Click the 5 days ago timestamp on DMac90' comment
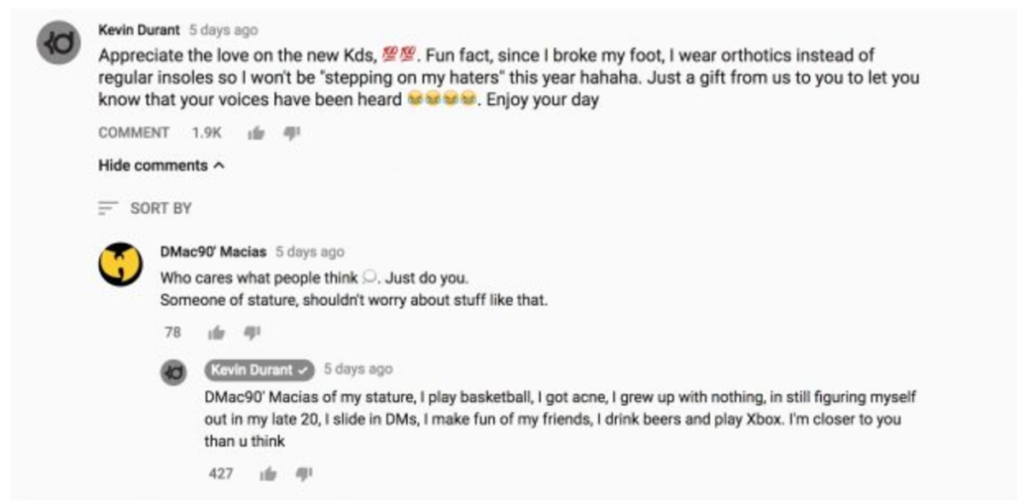 (x=310, y=252)
